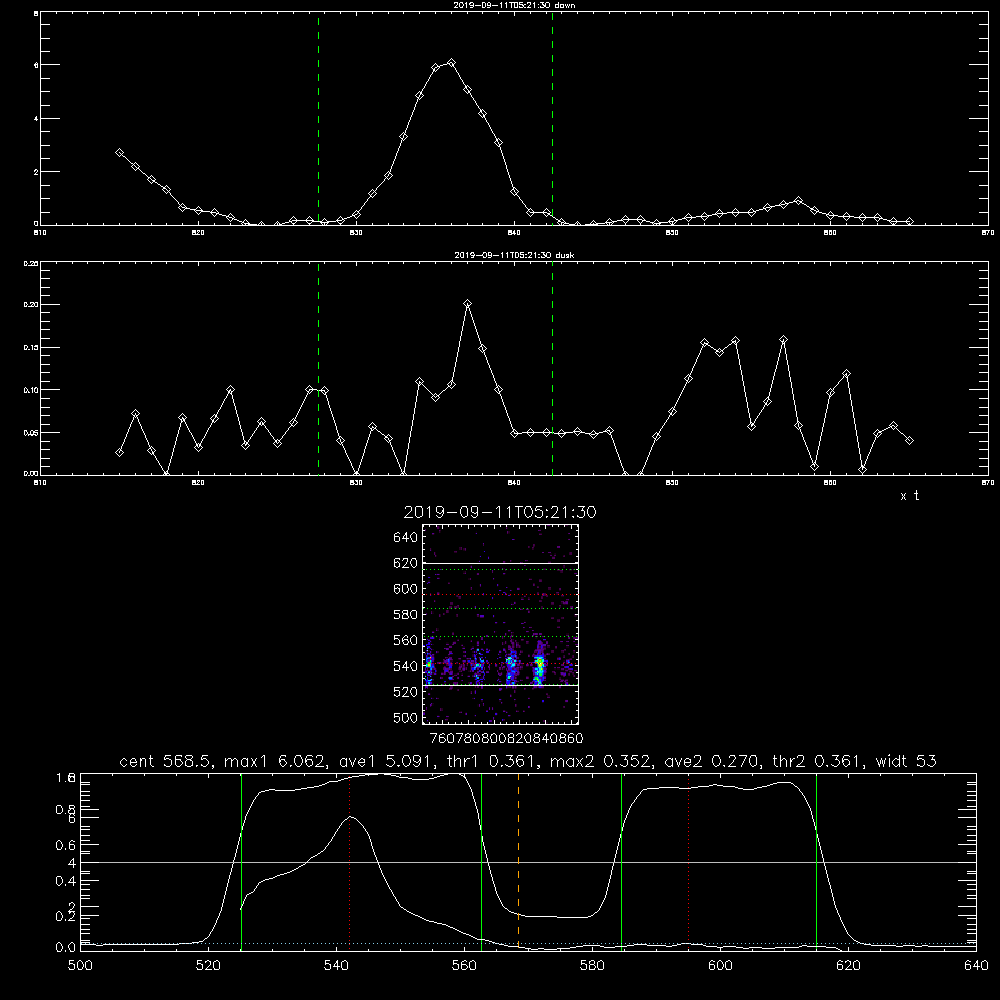Click 'thr2 0.361' in the statistics line
The height and width of the screenshot is (1000, 1000).
click(820, 761)
